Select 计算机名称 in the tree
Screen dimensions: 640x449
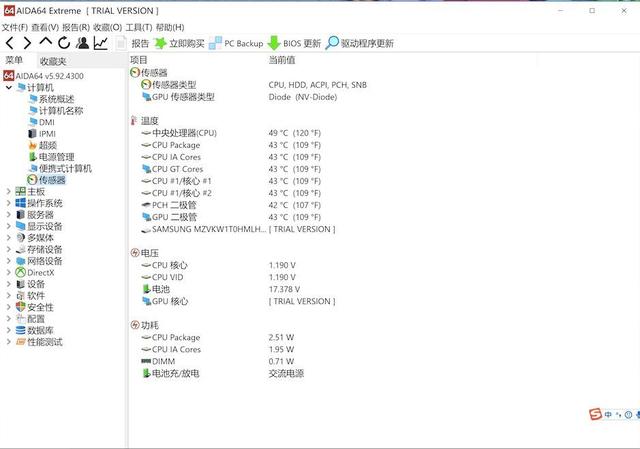point(56,111)
